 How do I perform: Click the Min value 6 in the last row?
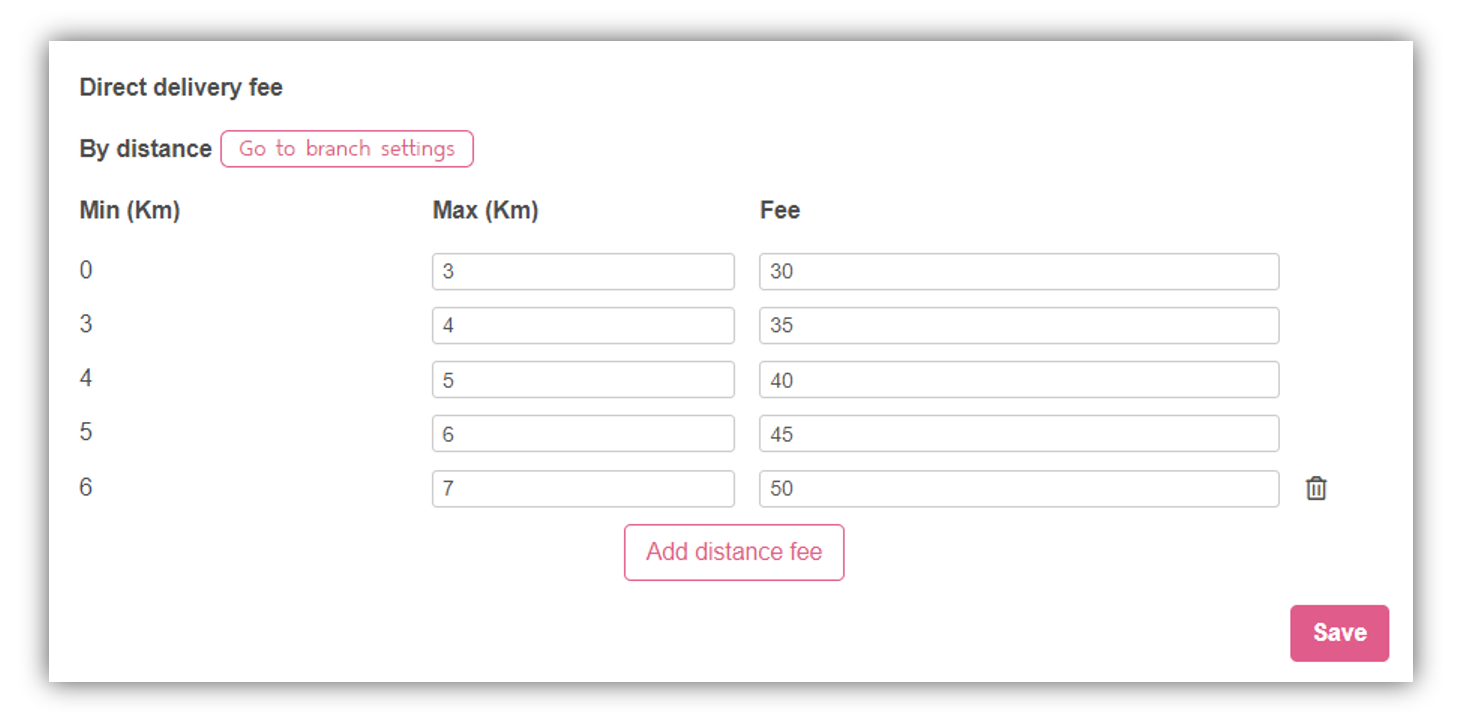click(86, 487)
